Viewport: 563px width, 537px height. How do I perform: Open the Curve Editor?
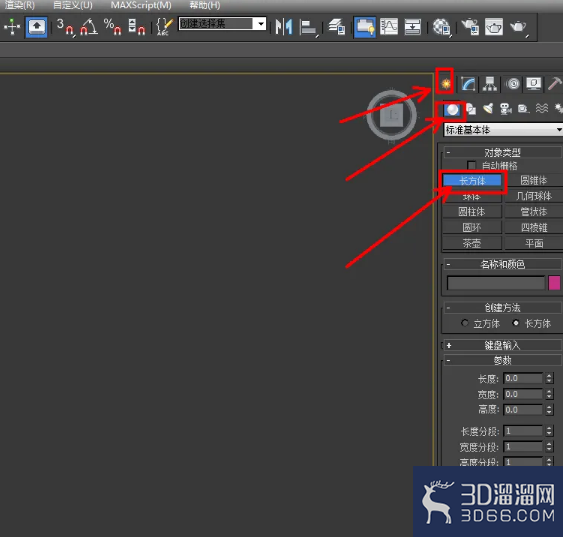click(x=389, y=27)
